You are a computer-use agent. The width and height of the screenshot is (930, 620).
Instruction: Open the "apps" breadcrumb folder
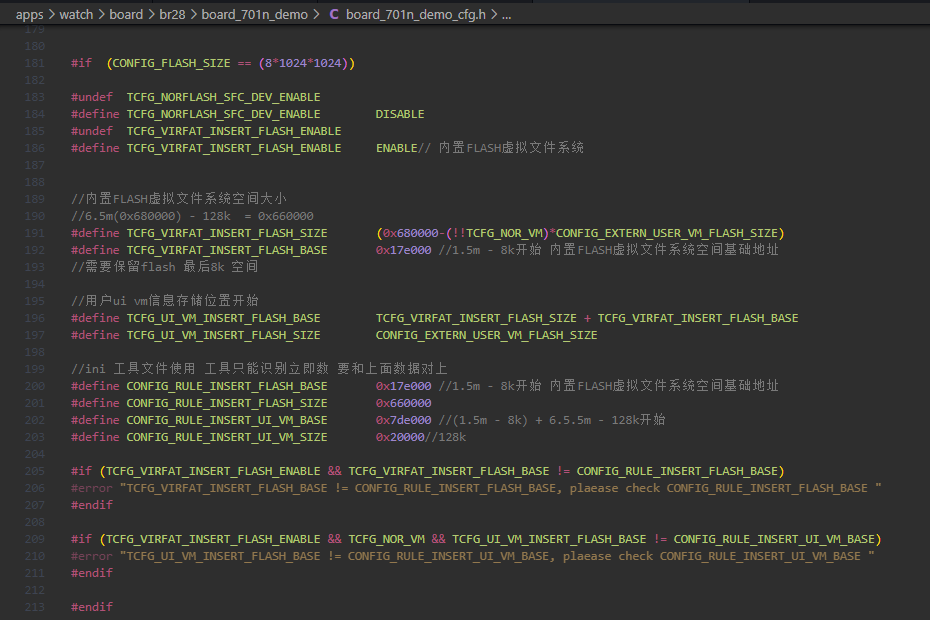(30, 14)
